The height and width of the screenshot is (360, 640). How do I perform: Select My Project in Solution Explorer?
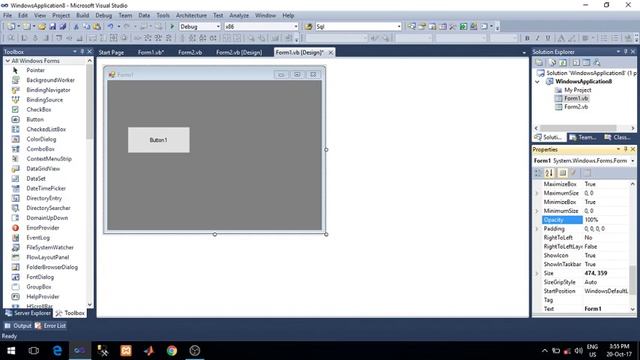(578, 90)
